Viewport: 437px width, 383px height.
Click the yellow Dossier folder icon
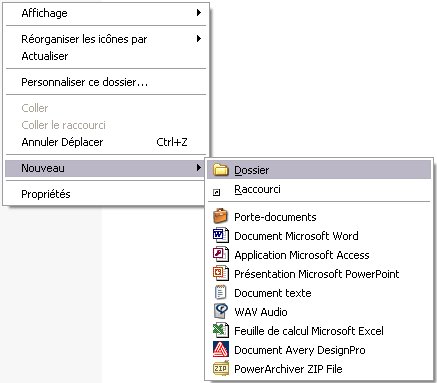point(220,170)
